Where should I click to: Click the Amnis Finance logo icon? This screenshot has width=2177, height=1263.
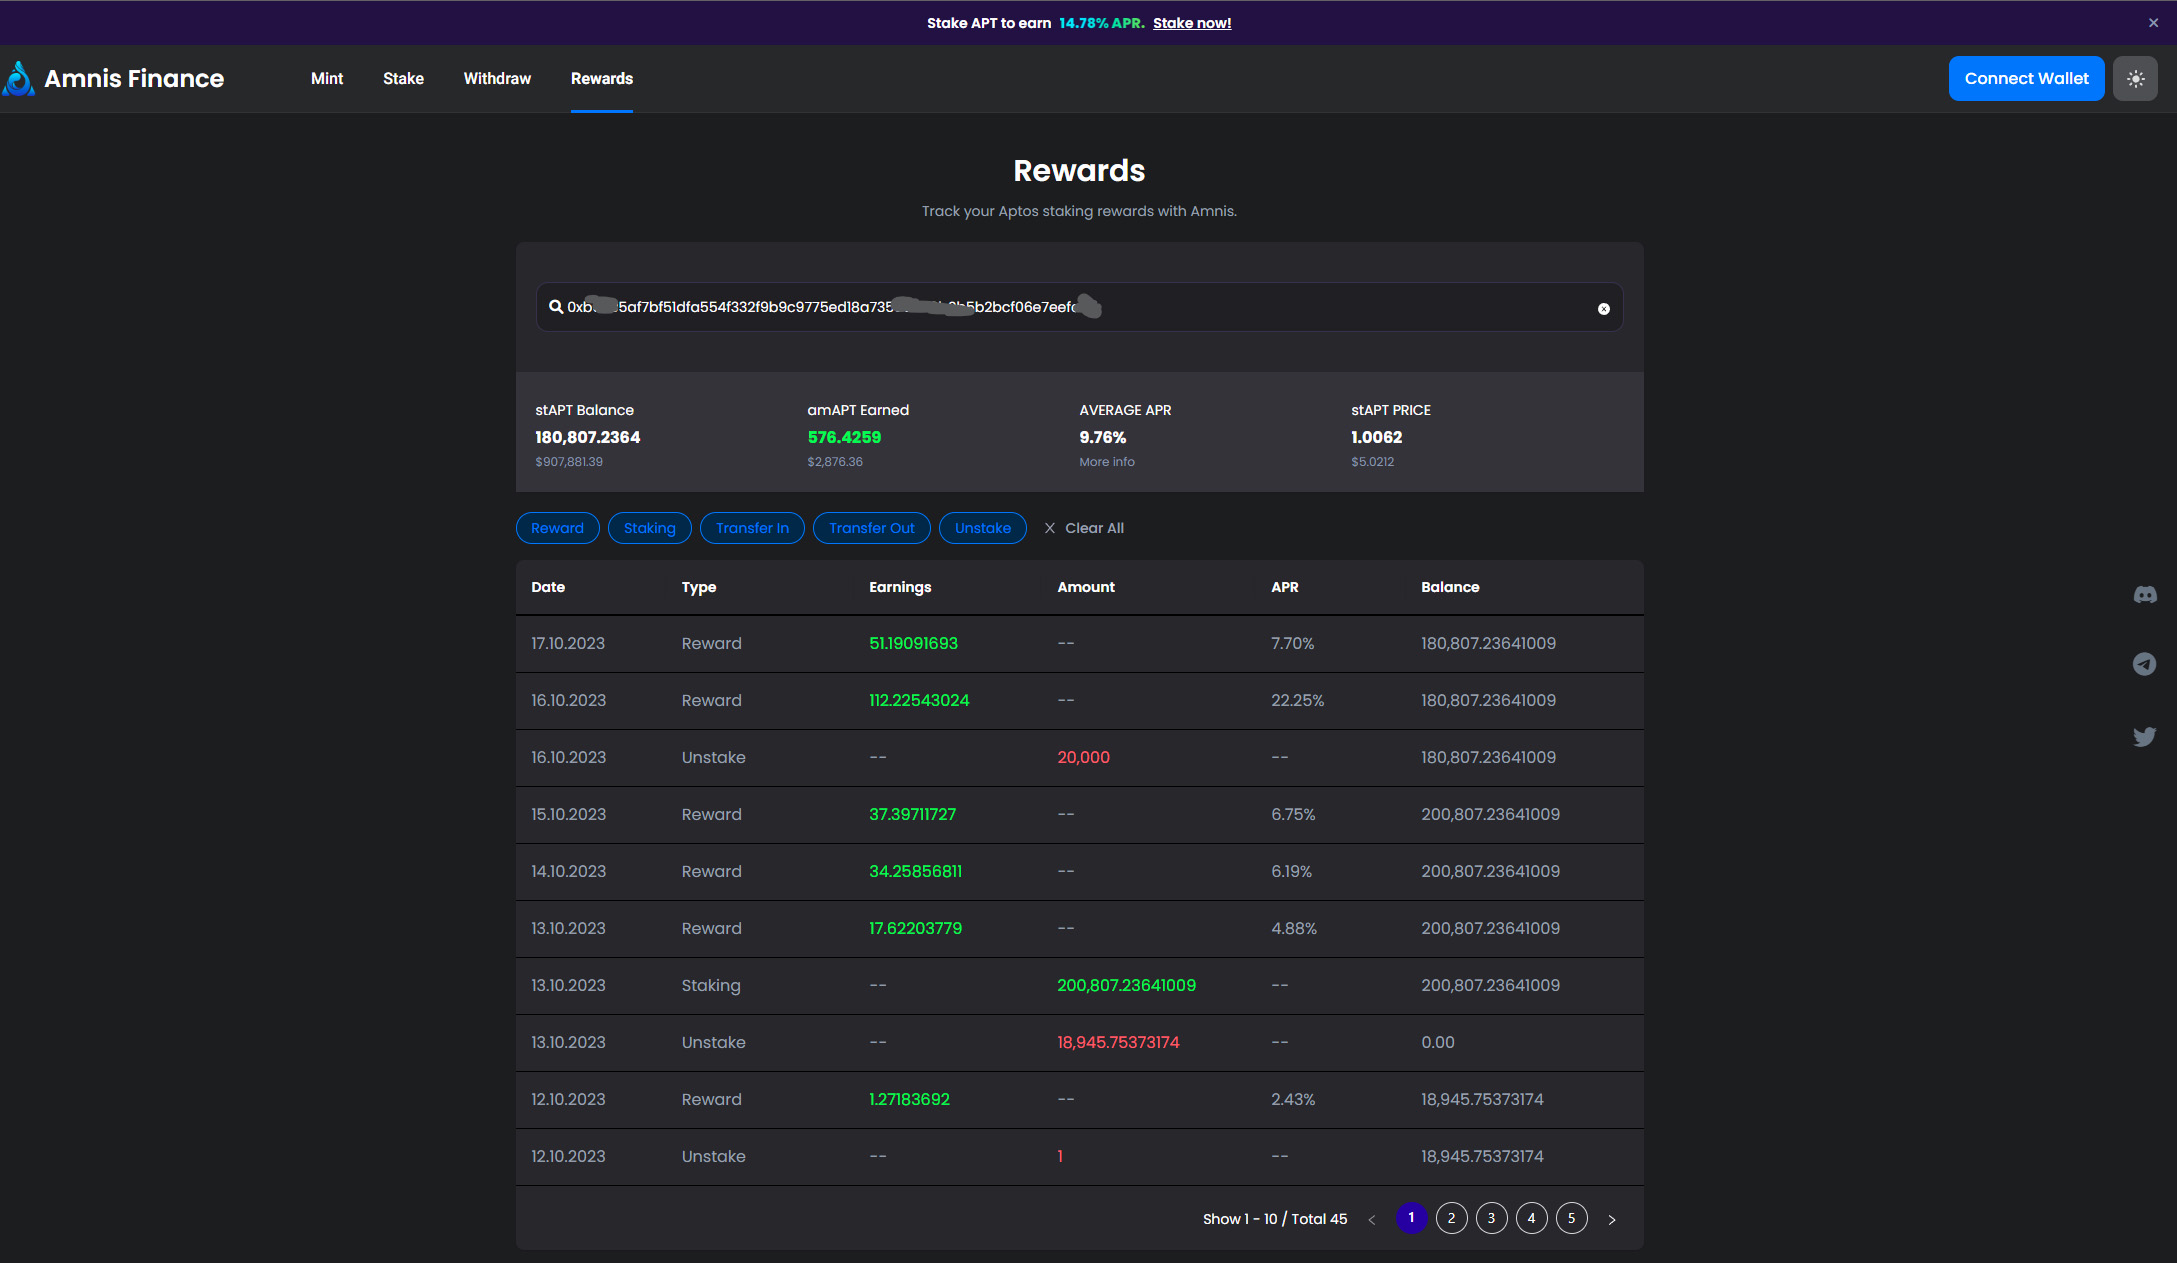(x=18, y=78)
